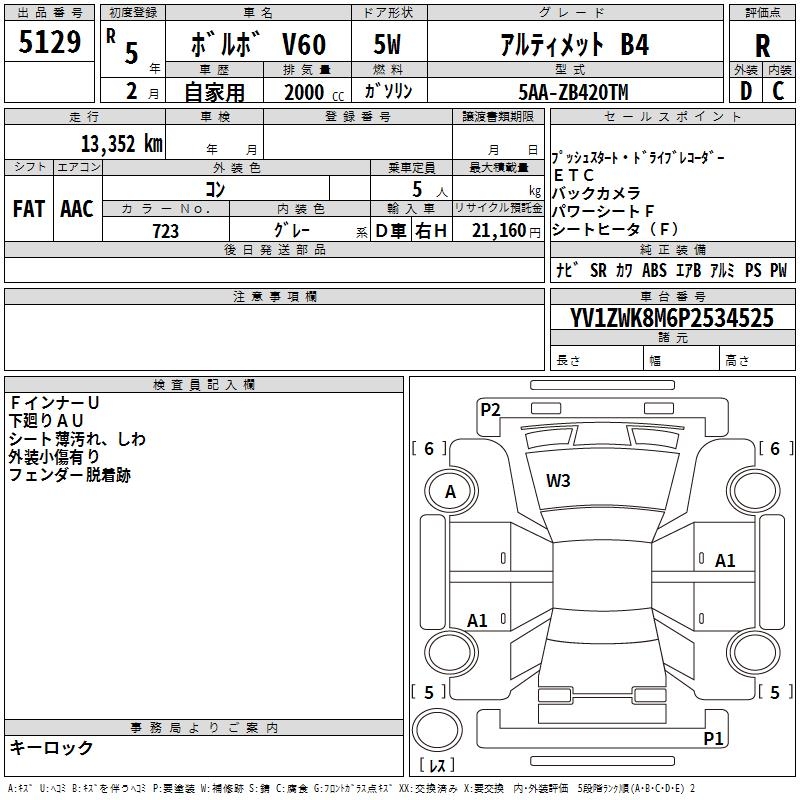Click 後日発送部品 header
This screenshot has width=800, height=800.
[274, 249]
